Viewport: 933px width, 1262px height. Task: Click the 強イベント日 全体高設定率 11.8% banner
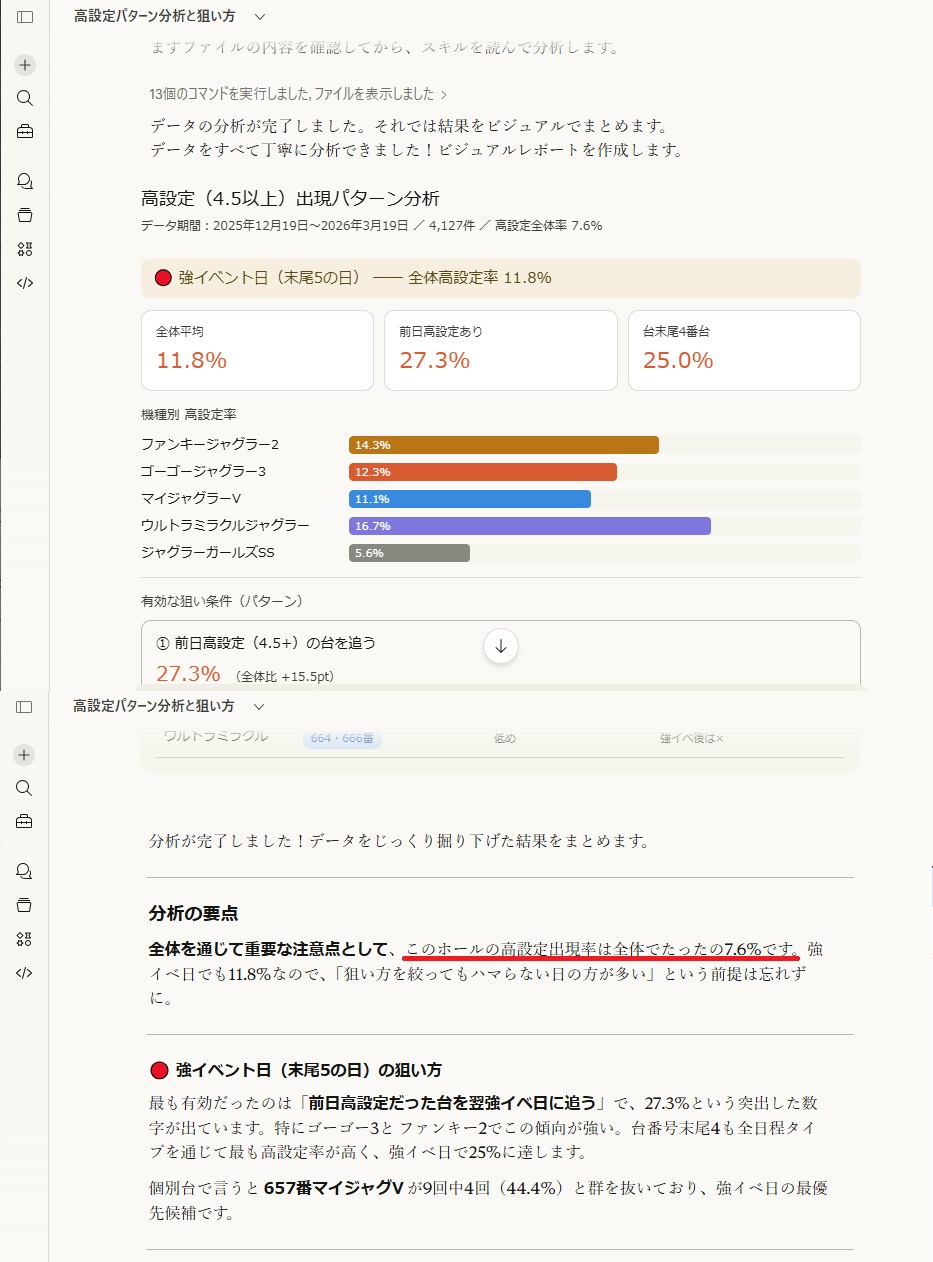[x=500, y=278]
